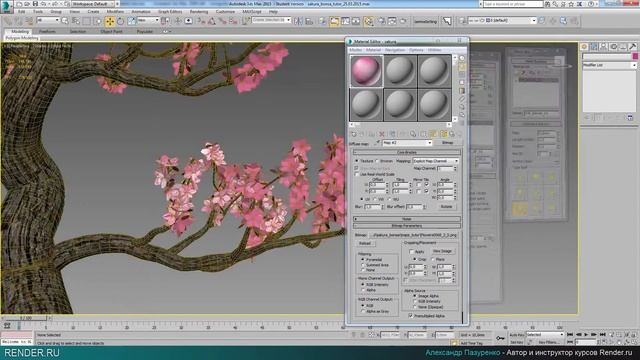Click the Reload button
The height and width of the screenshot is (360, 640).
click(x=365, y=243)
